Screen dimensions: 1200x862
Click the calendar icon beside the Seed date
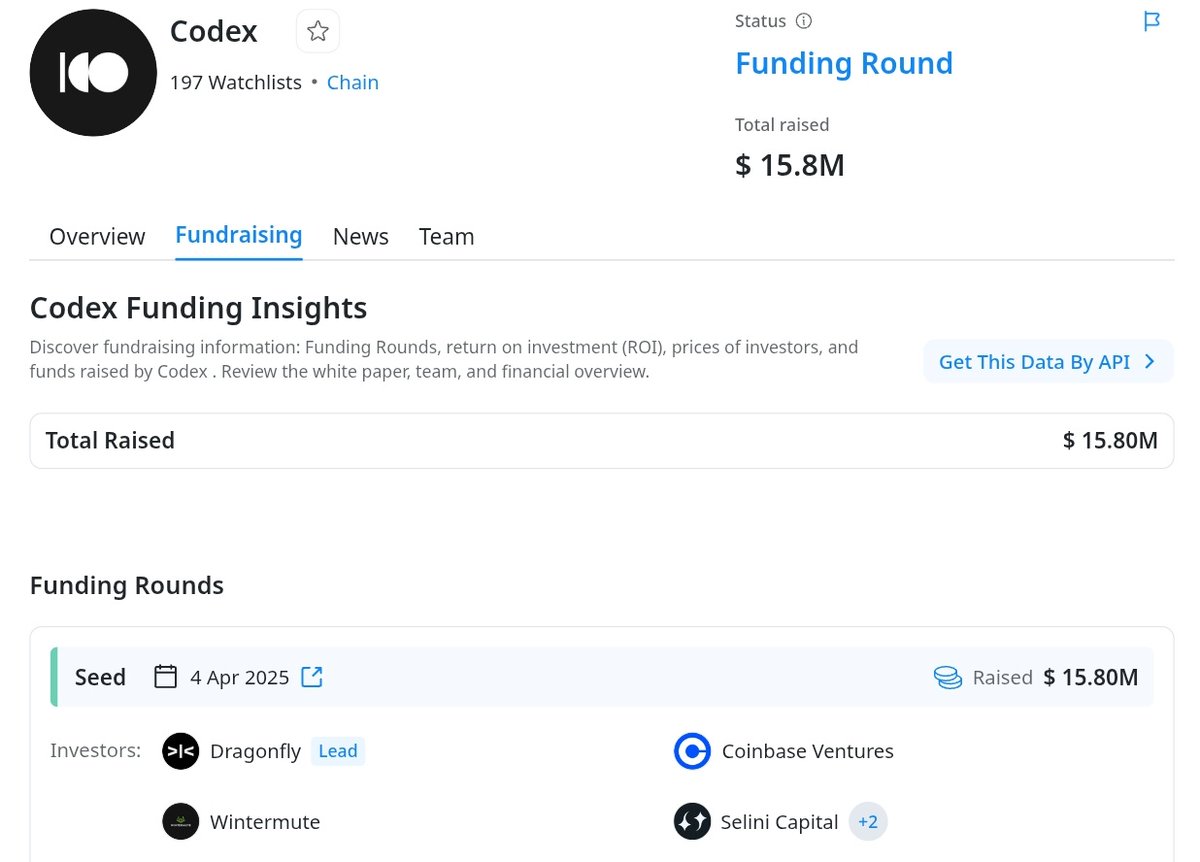point(165,676)
